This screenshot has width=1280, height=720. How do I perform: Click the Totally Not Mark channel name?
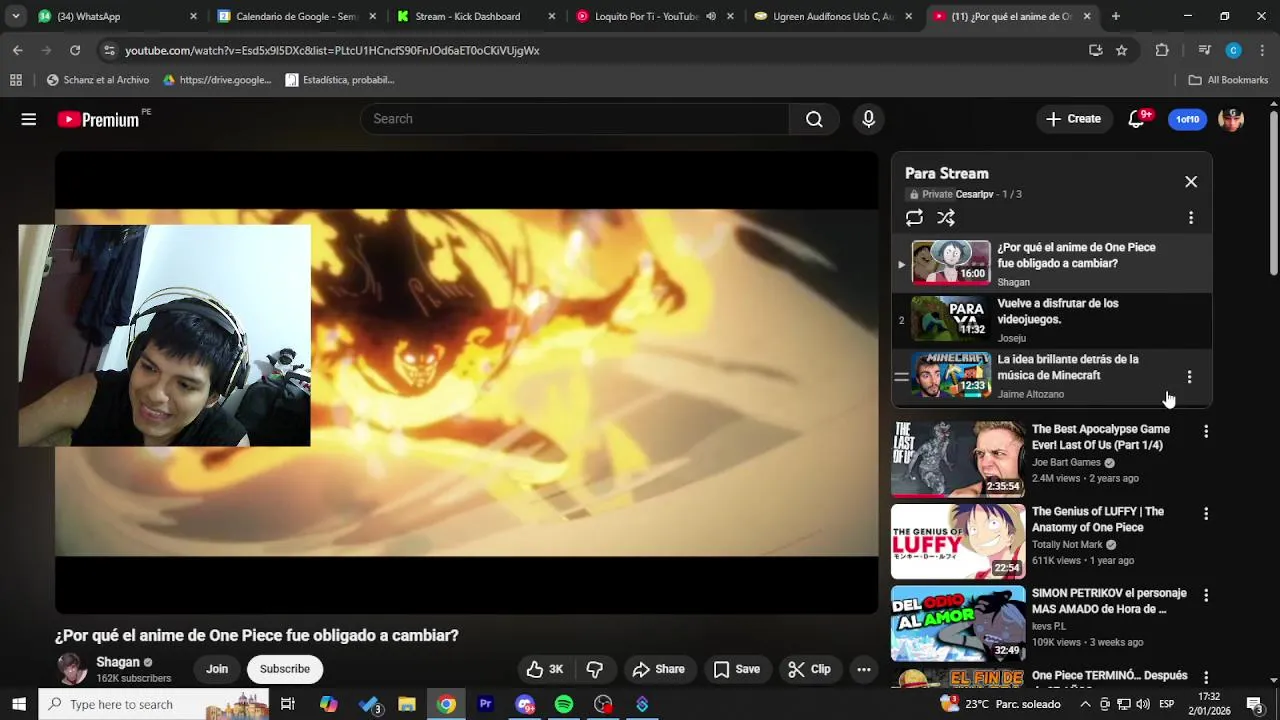1067,544
